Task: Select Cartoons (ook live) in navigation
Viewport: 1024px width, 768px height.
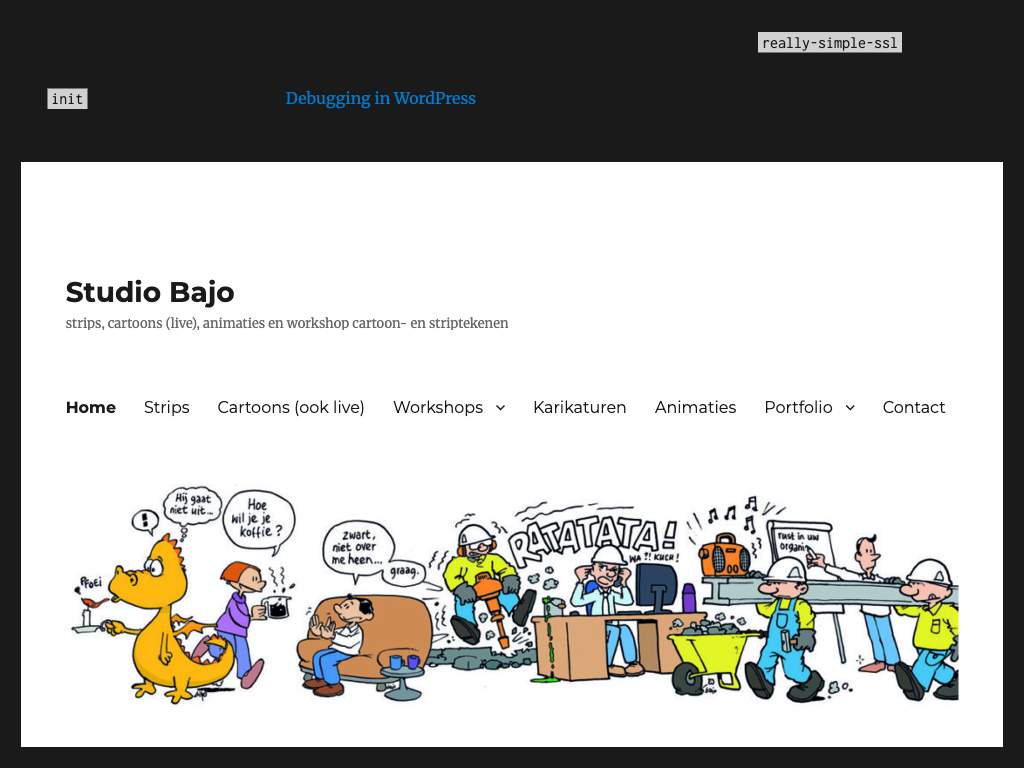Action: tap(291, 407)
